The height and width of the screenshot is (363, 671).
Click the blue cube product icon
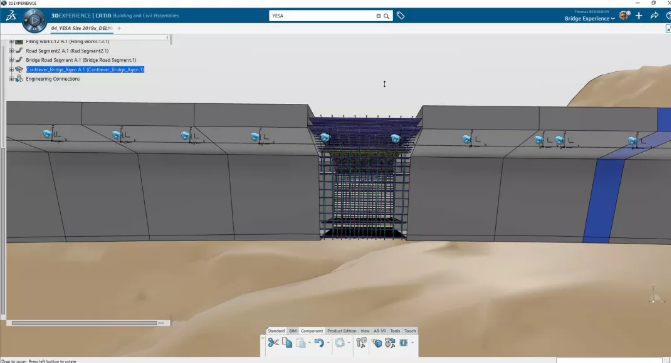pyautogui.click(x=377, y=343)
